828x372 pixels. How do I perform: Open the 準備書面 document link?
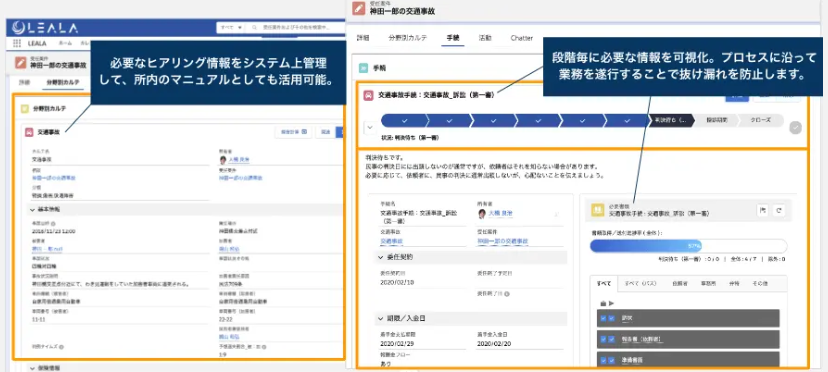[633, 360]
